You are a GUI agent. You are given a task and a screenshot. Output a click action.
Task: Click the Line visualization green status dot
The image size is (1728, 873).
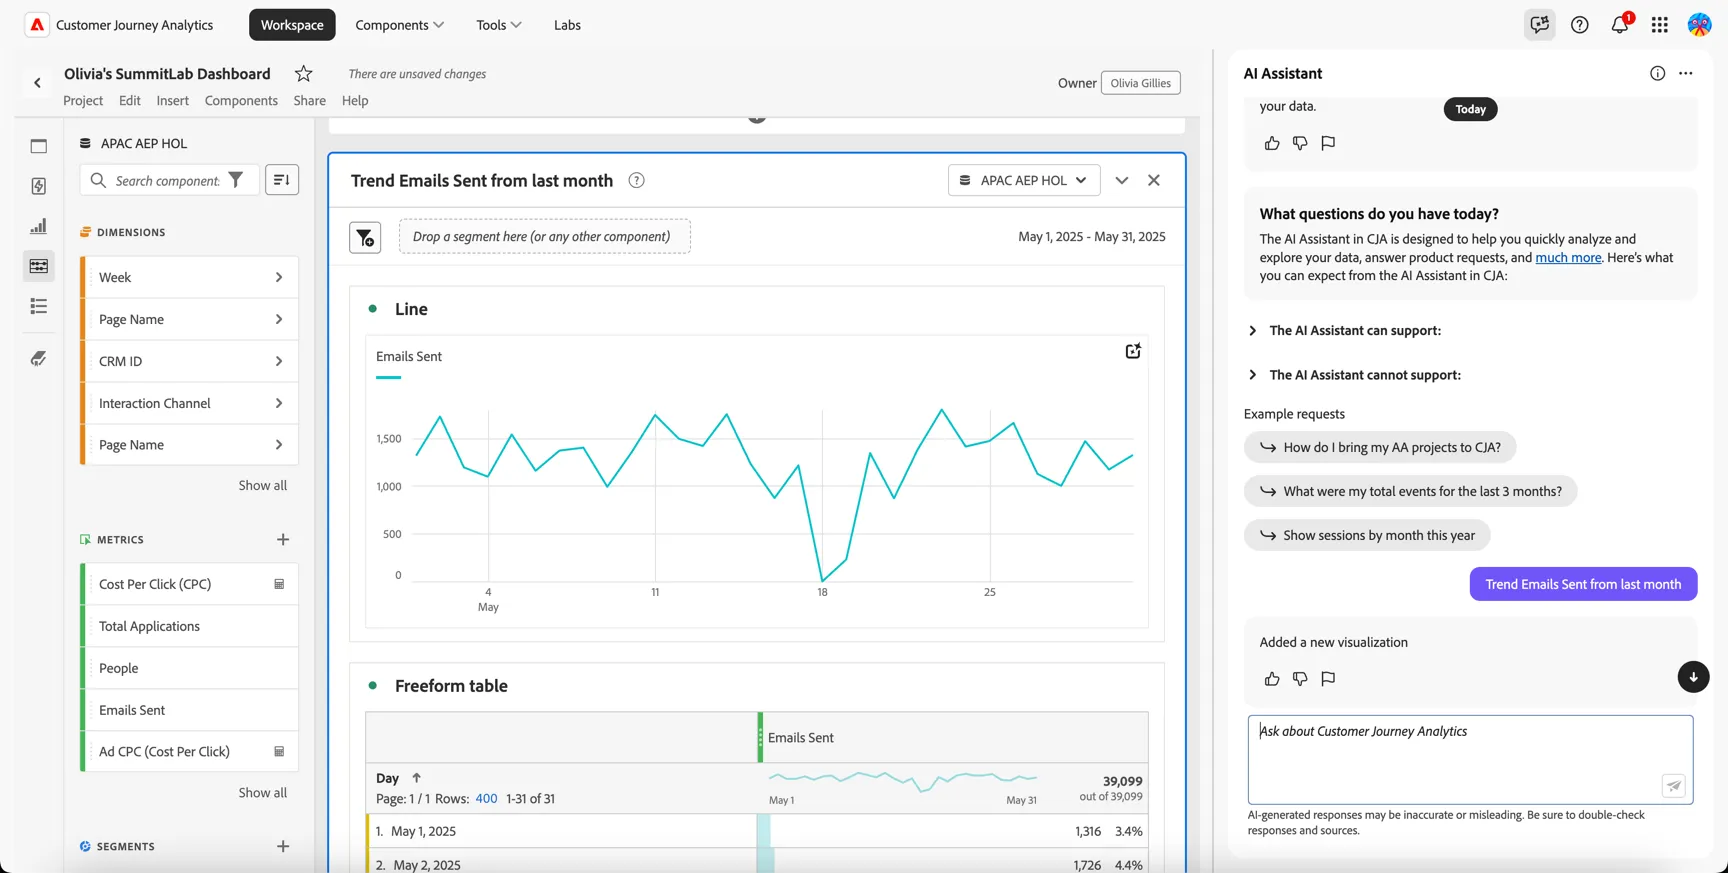[x=373, y=309]
